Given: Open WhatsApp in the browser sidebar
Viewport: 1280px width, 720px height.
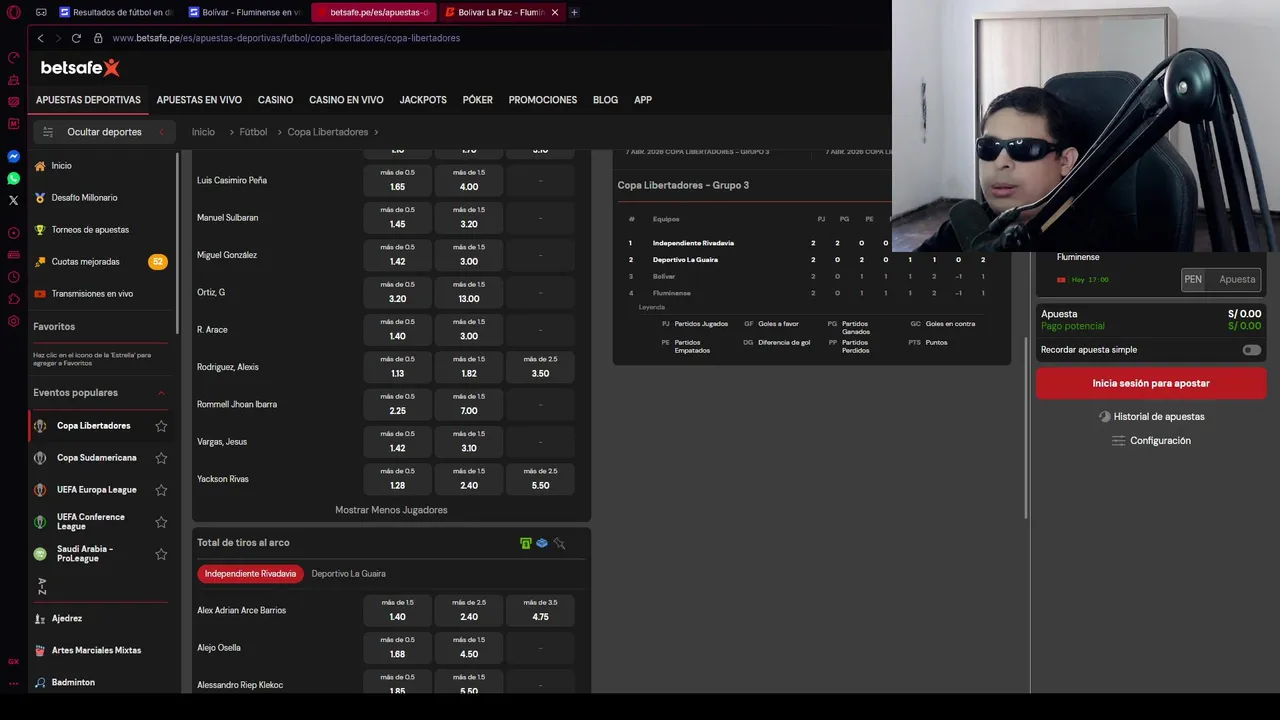Looking at the screenshot, I should tap(13, 179).
